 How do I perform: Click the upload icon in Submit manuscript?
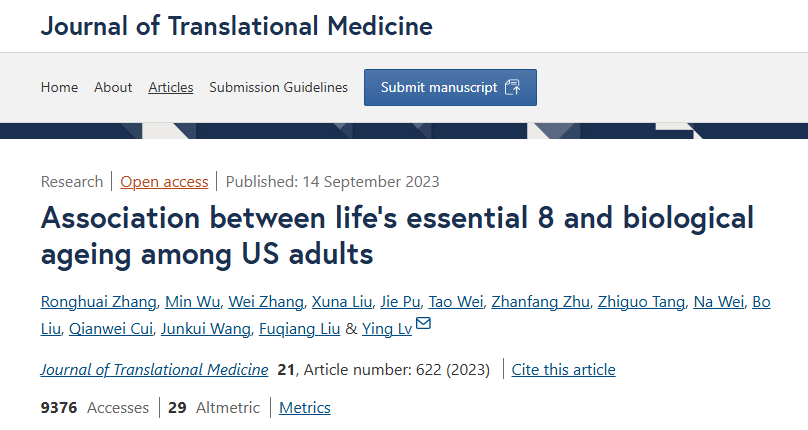pos(512,87)
